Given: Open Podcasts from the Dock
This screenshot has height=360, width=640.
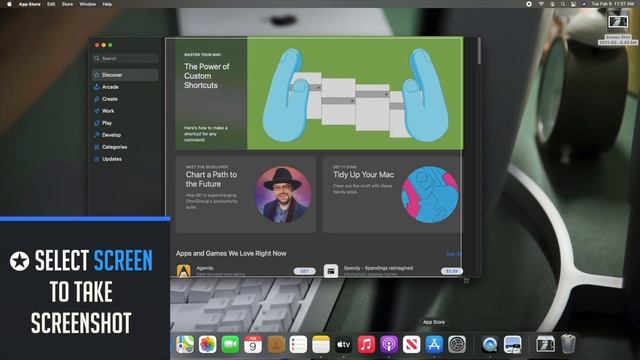Looking at the screenshot, I should 389,344.
